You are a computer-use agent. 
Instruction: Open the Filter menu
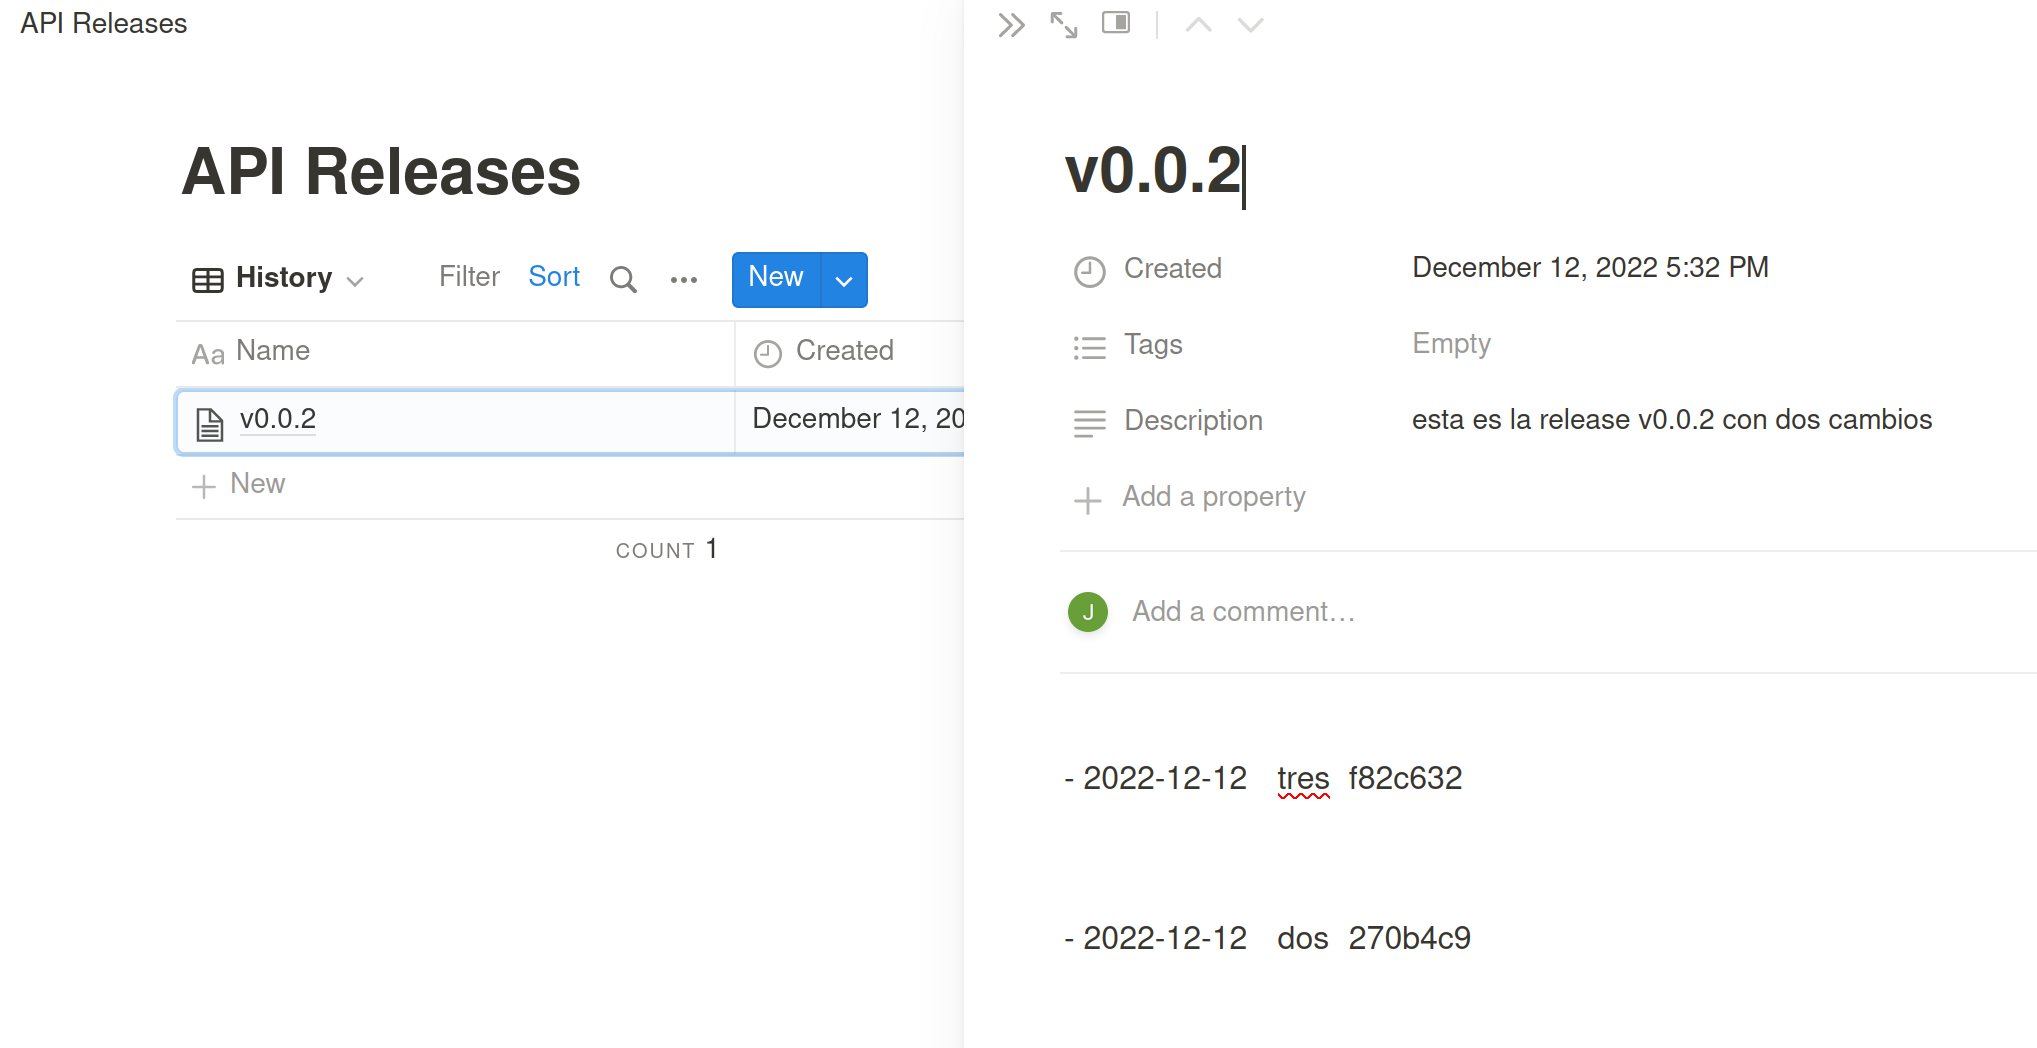pyautogui.click(x=469, y=277)
